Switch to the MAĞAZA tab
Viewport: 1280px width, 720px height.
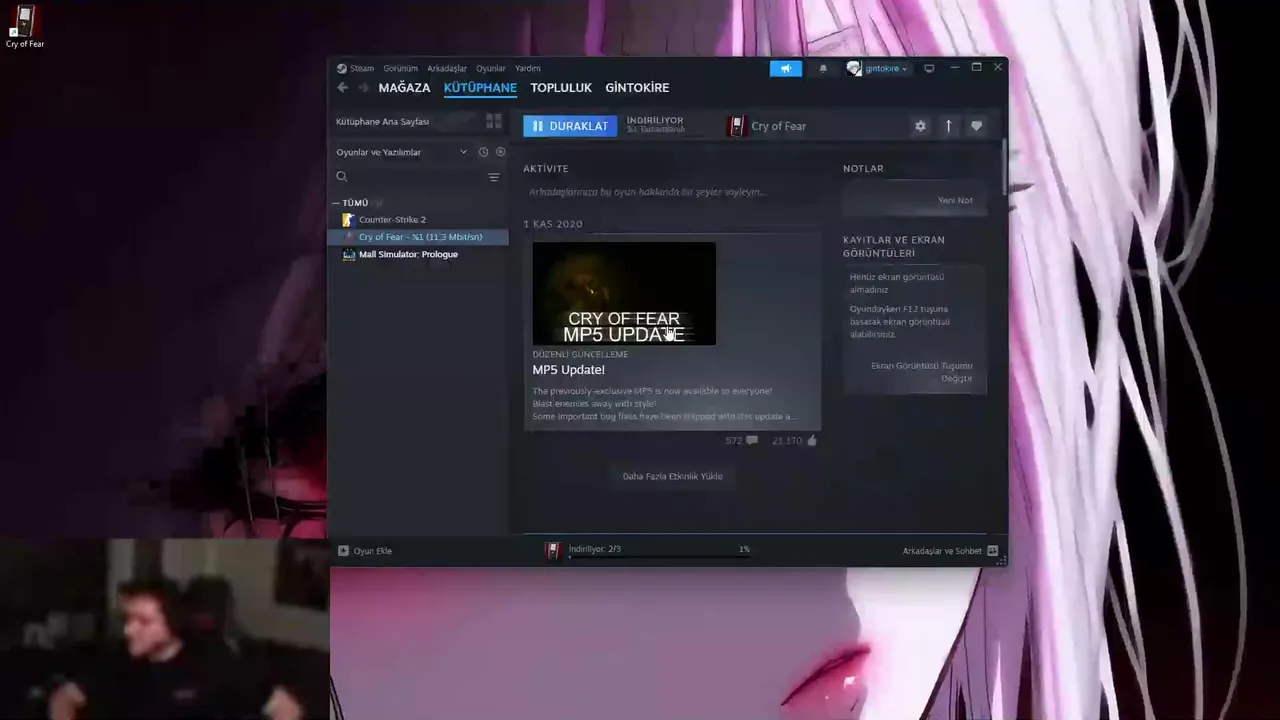coord(404,88)
